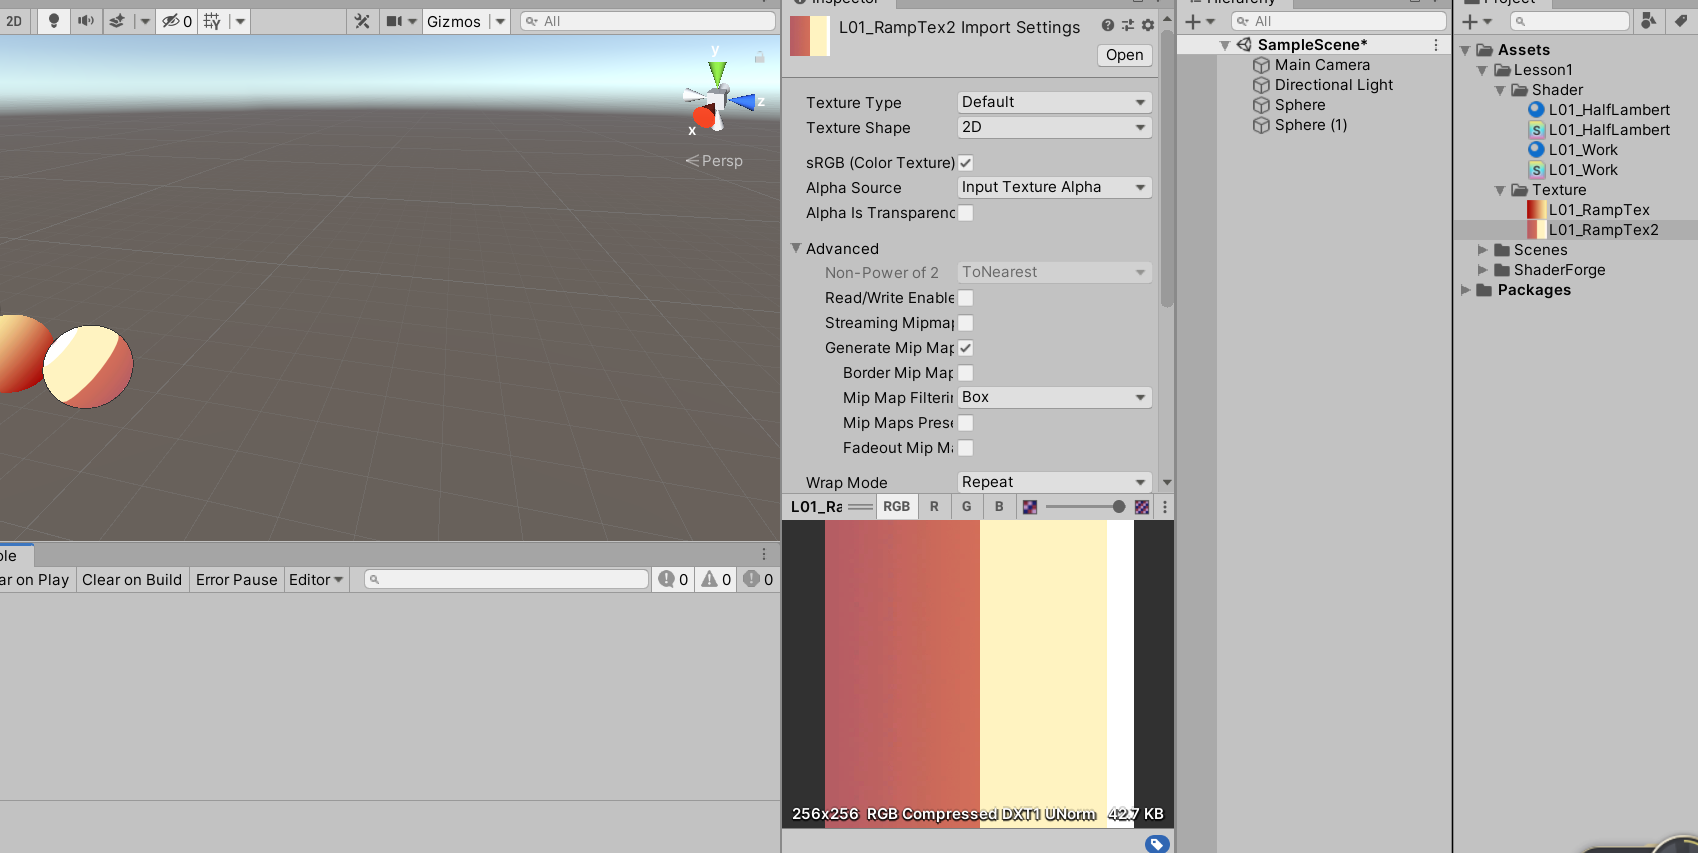1698x853 pixels.
Task: Toggle Error Pause console option
Action: tap(236, 580)
